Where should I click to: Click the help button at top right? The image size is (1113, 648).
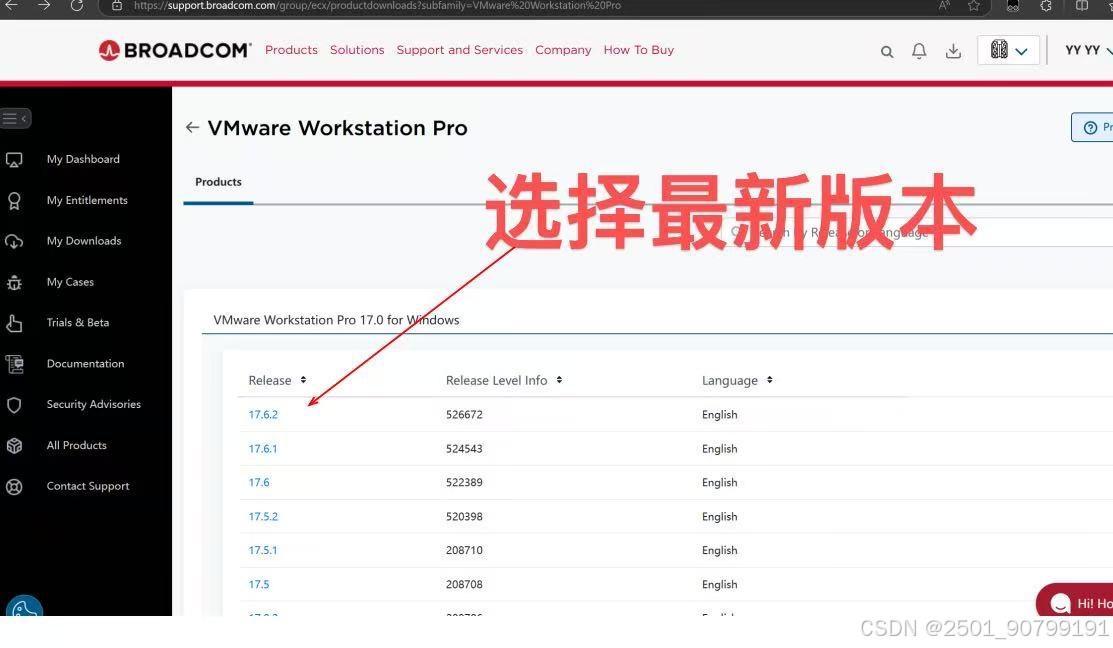1093,127
